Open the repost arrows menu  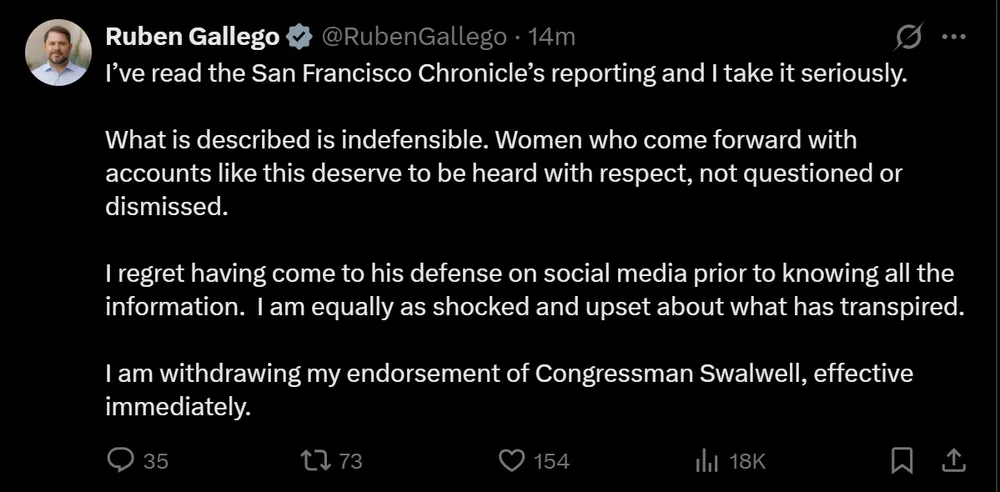tap(316, 460)
